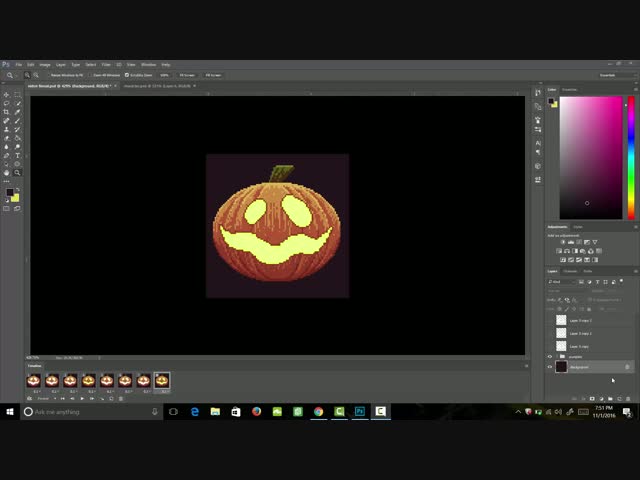Screen dimensions: 640x480
Task: Open the Layers panel options menu
Action: (636, 271)
